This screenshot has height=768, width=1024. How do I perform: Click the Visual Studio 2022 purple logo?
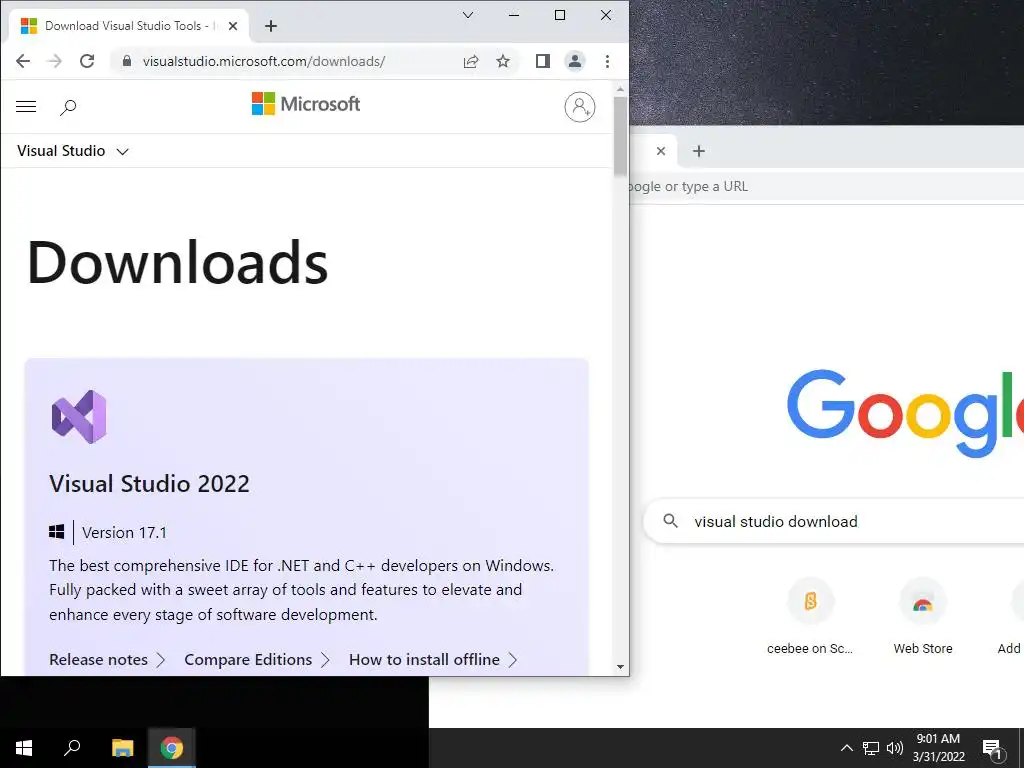click(x=79, y=417)
